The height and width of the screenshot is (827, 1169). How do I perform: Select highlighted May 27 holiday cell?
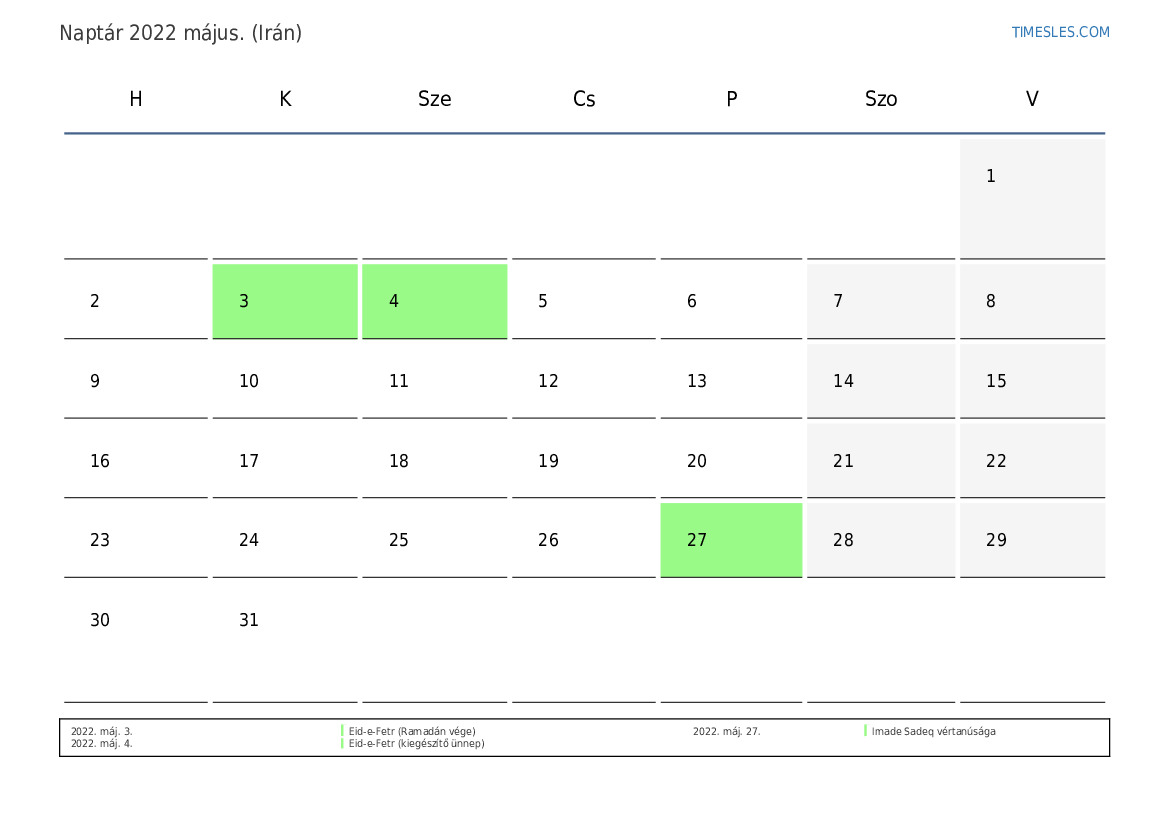(x=731, y=540)
